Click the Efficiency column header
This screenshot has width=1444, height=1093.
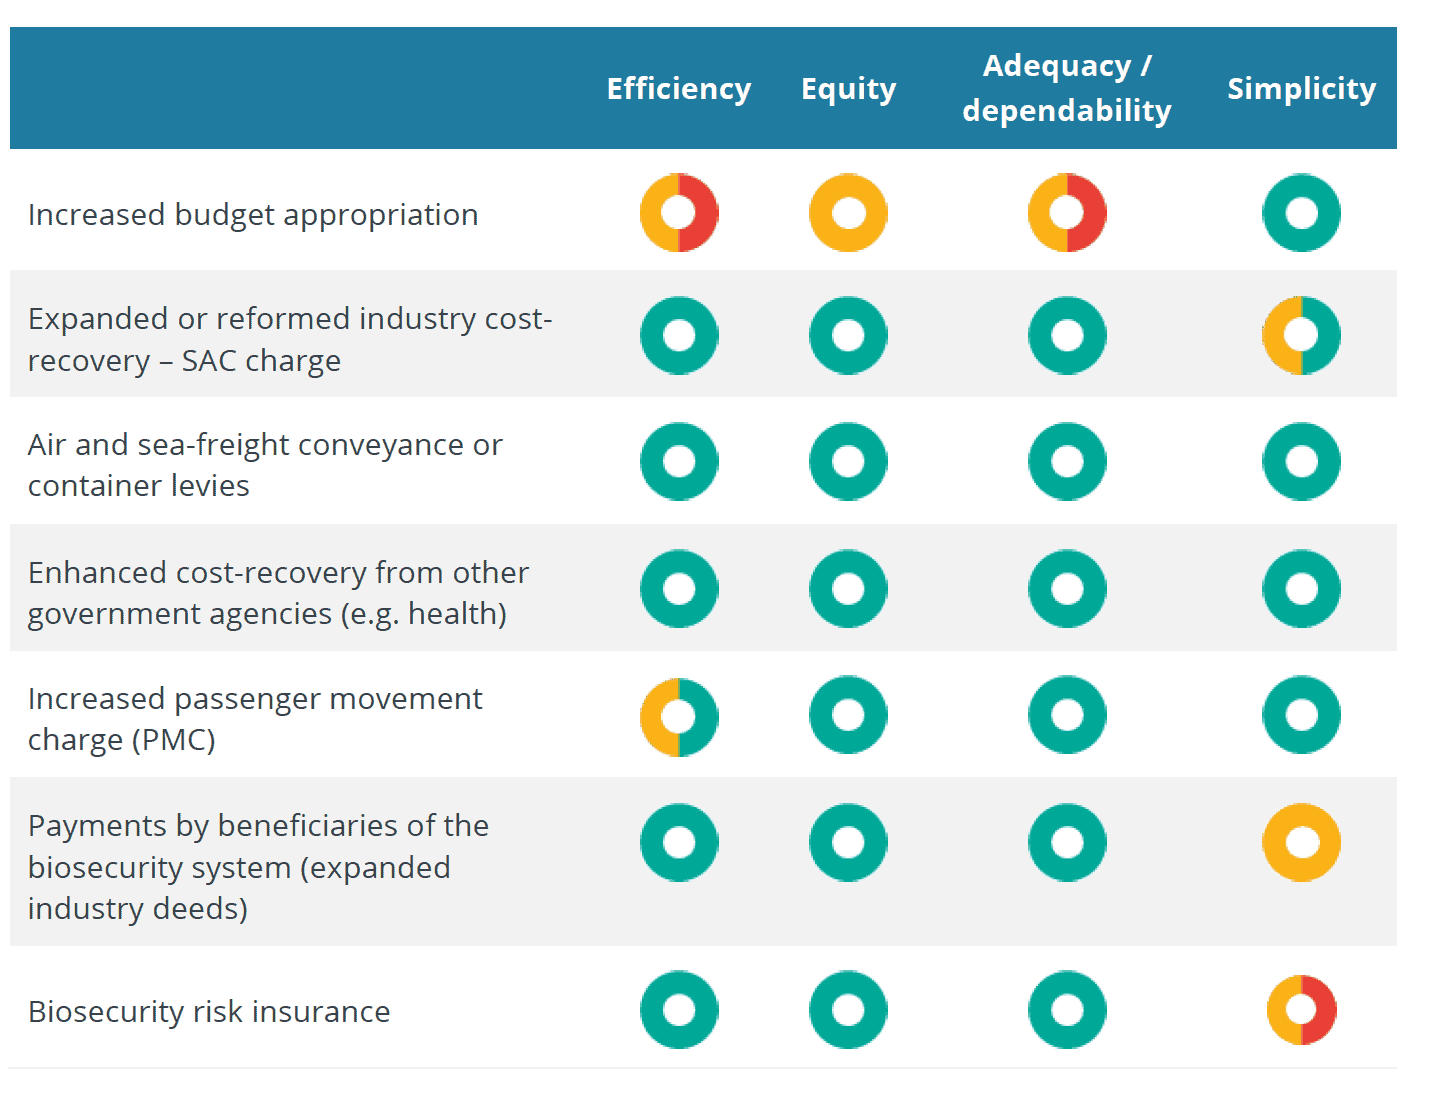click(679, 88)
